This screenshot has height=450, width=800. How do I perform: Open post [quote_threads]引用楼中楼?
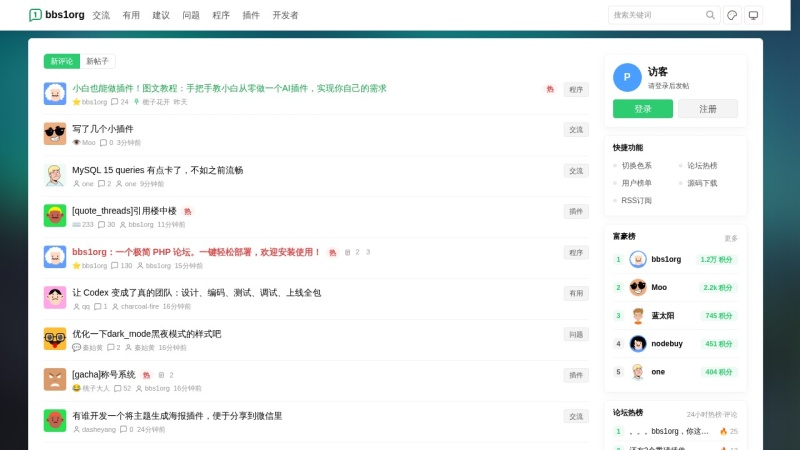point(124,211)
